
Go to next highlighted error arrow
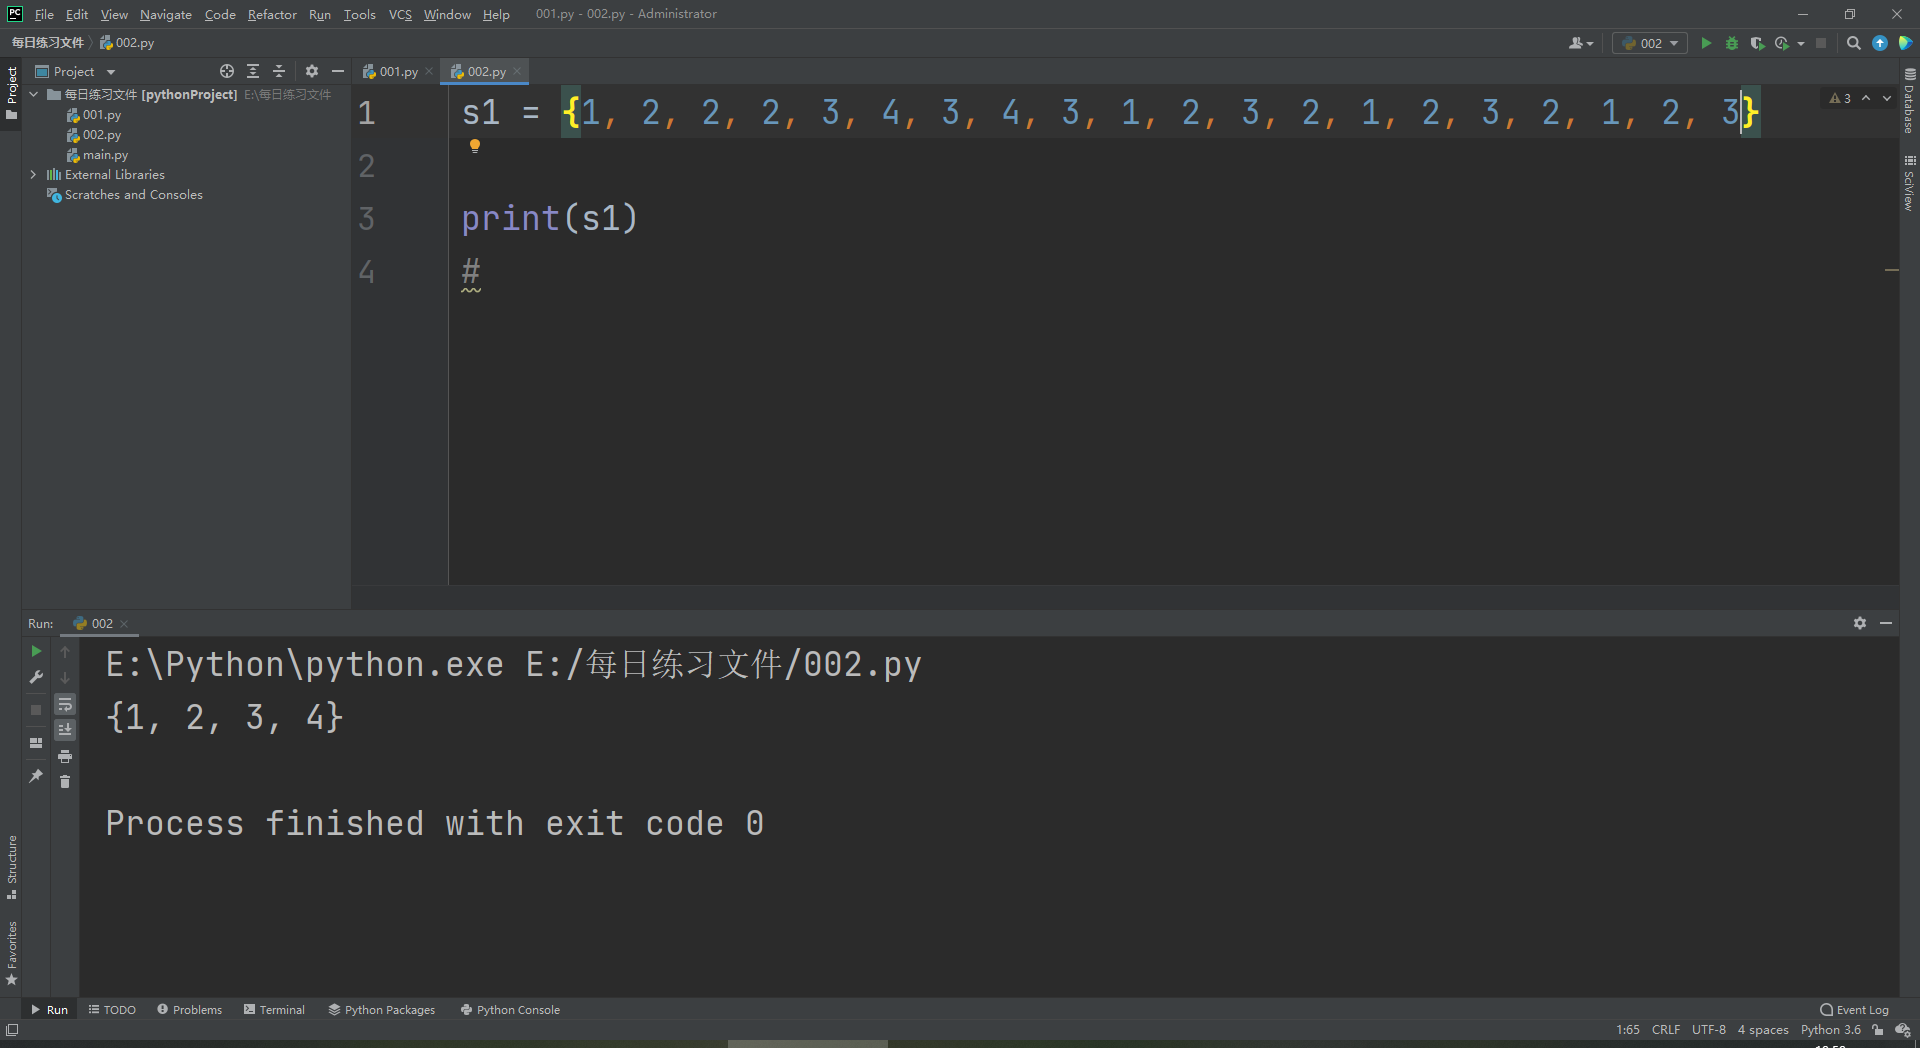coord(1887,98)
